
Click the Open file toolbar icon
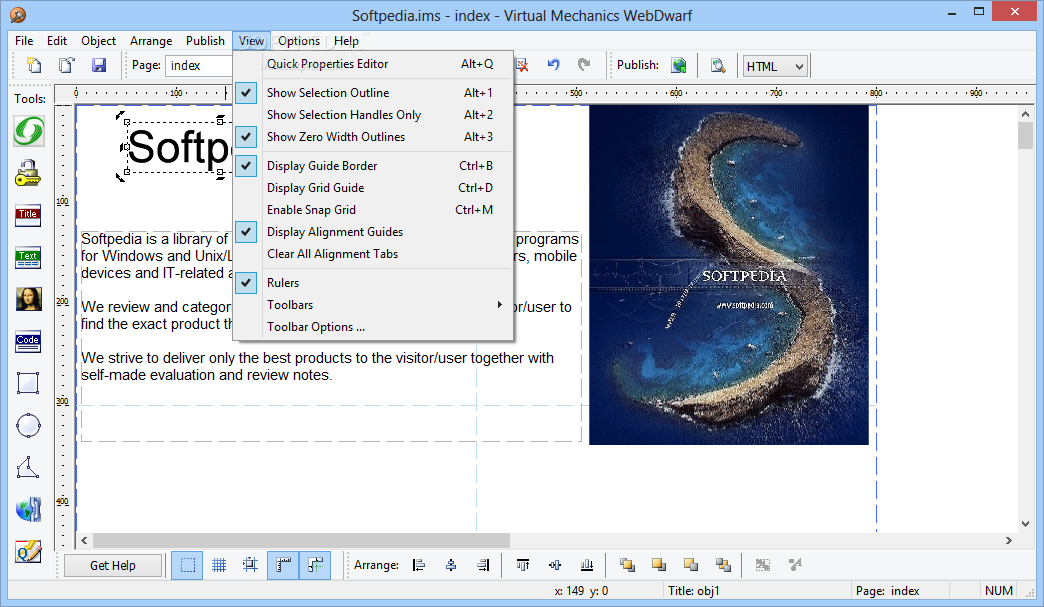pyautogui.click(x=66, y=65)
